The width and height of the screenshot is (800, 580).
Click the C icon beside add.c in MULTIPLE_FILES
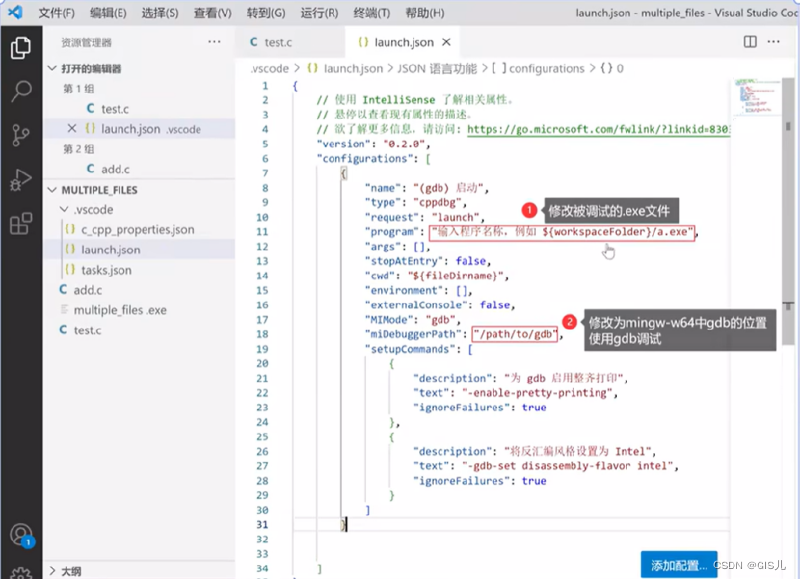63,289
